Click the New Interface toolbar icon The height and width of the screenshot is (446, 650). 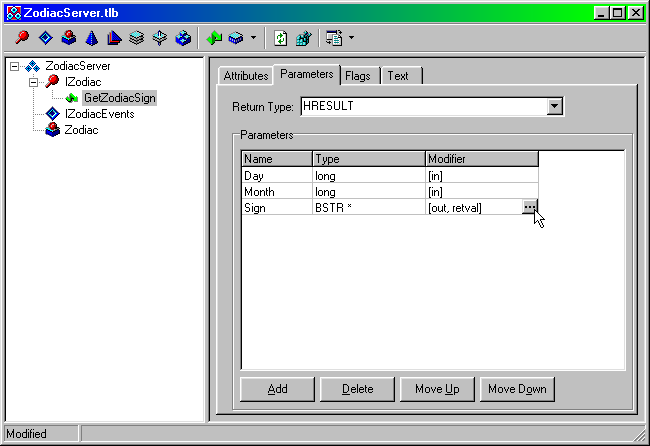pos(23,39)
